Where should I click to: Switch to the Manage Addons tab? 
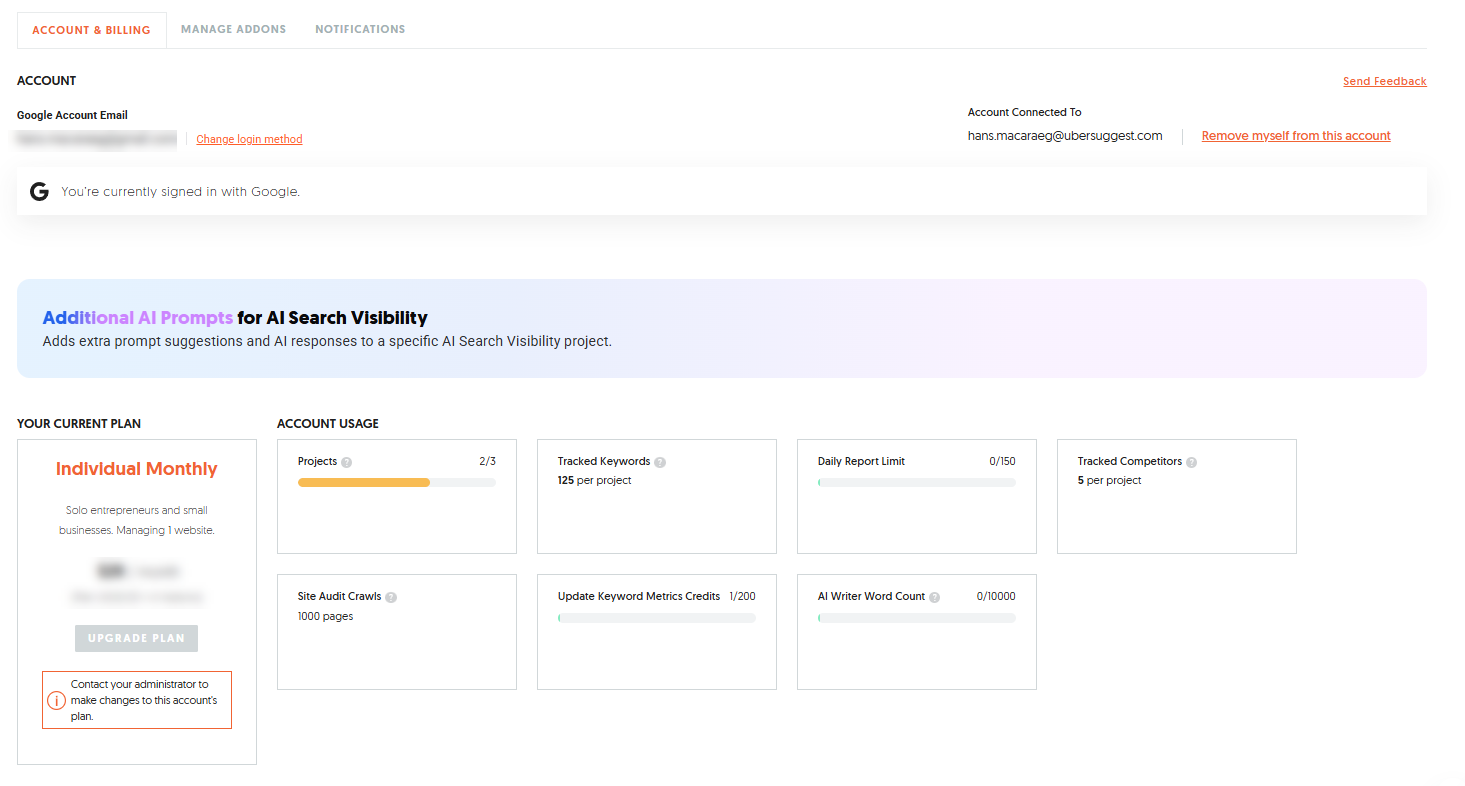point(233,29)
